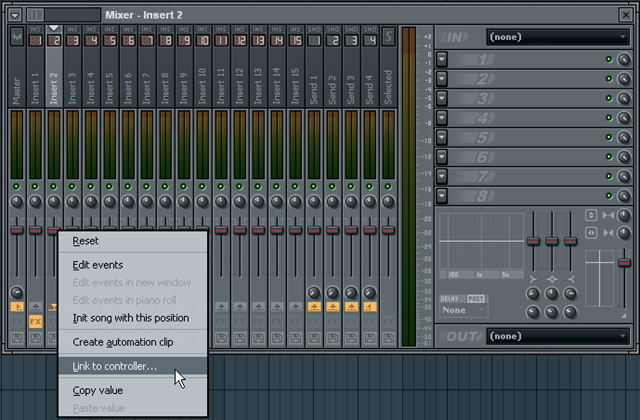Click 'Copy value' in the context menu
640x420 pixels.
[x=98, y=390]
